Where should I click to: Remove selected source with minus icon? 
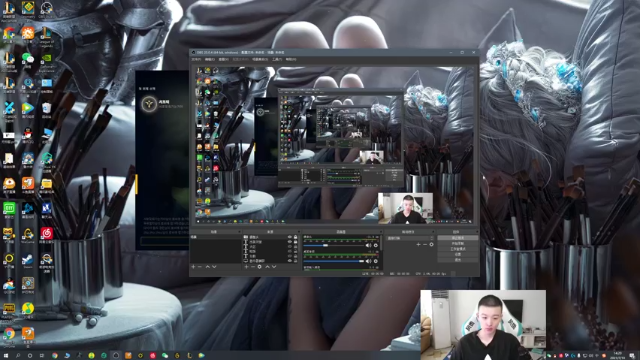(x=253, y=267)
